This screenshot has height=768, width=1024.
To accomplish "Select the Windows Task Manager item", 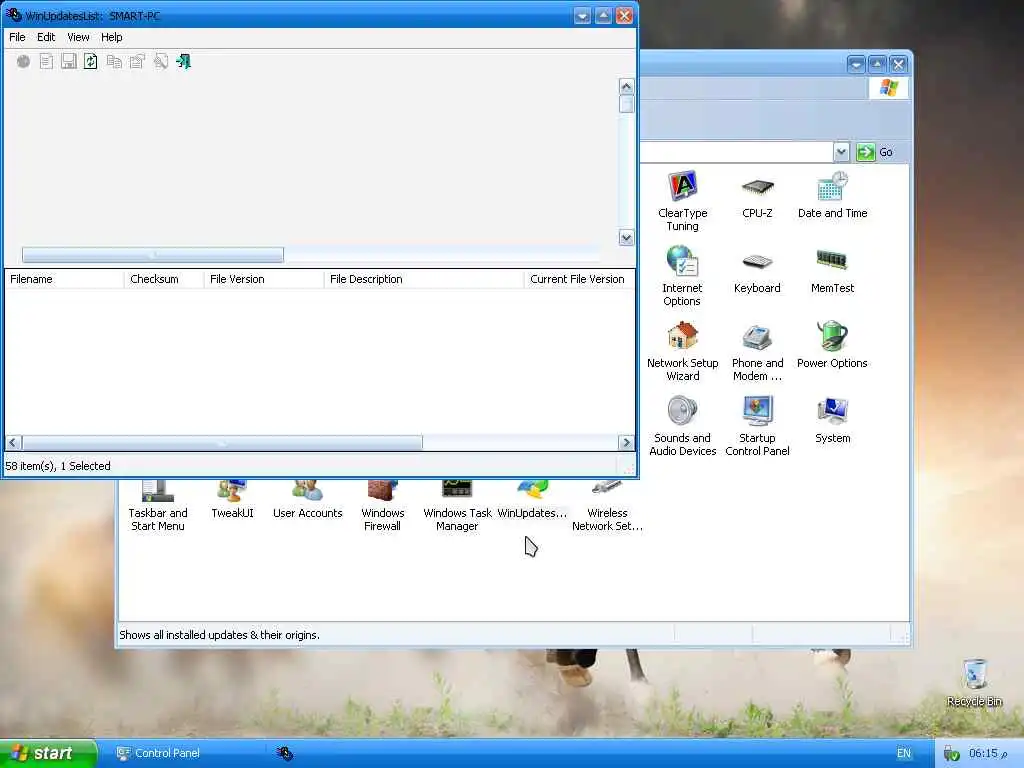I will coord(457,507).
